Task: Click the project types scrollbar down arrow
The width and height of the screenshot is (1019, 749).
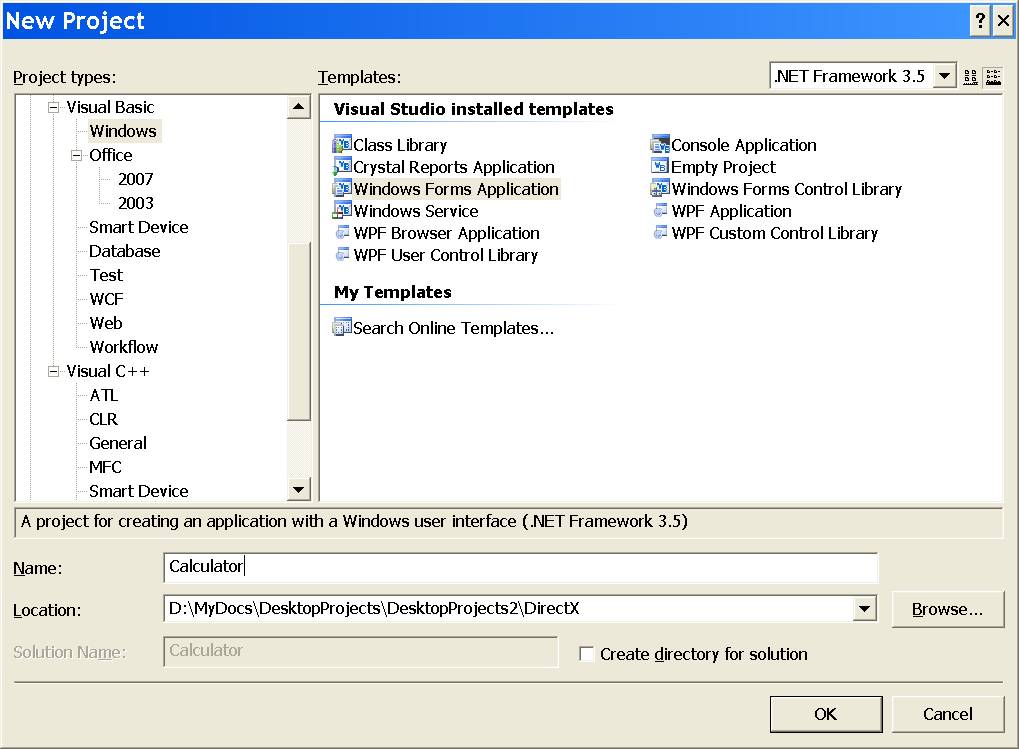Action: click(298, 489)
